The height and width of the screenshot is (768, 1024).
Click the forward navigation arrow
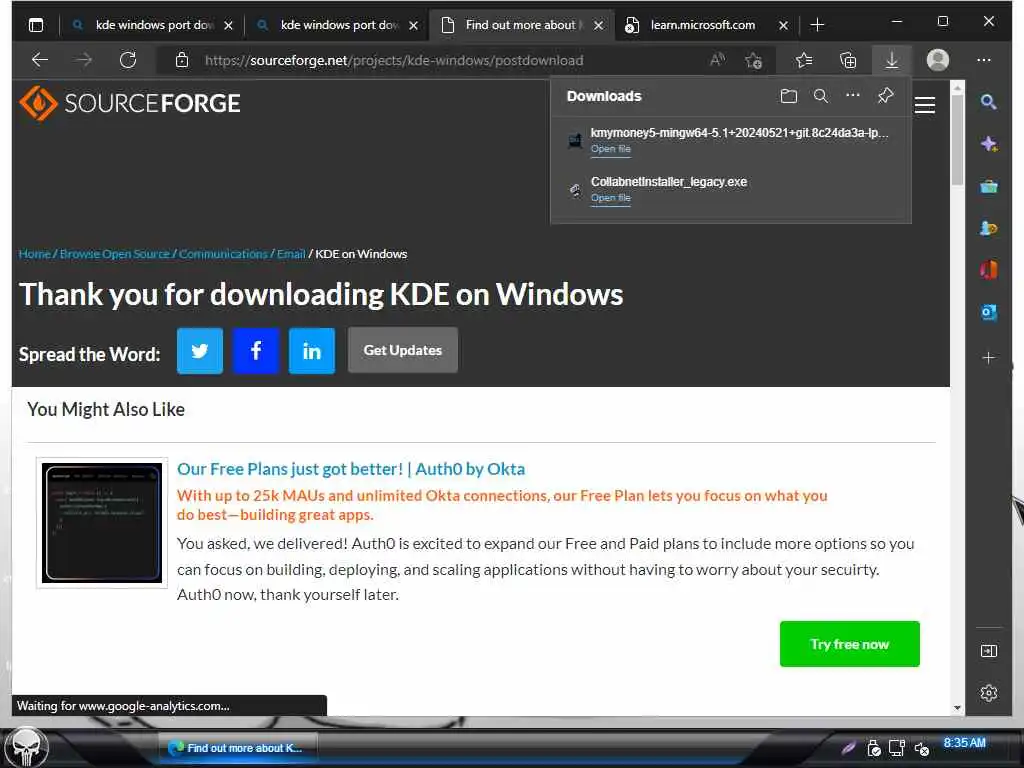pos(84,60)
